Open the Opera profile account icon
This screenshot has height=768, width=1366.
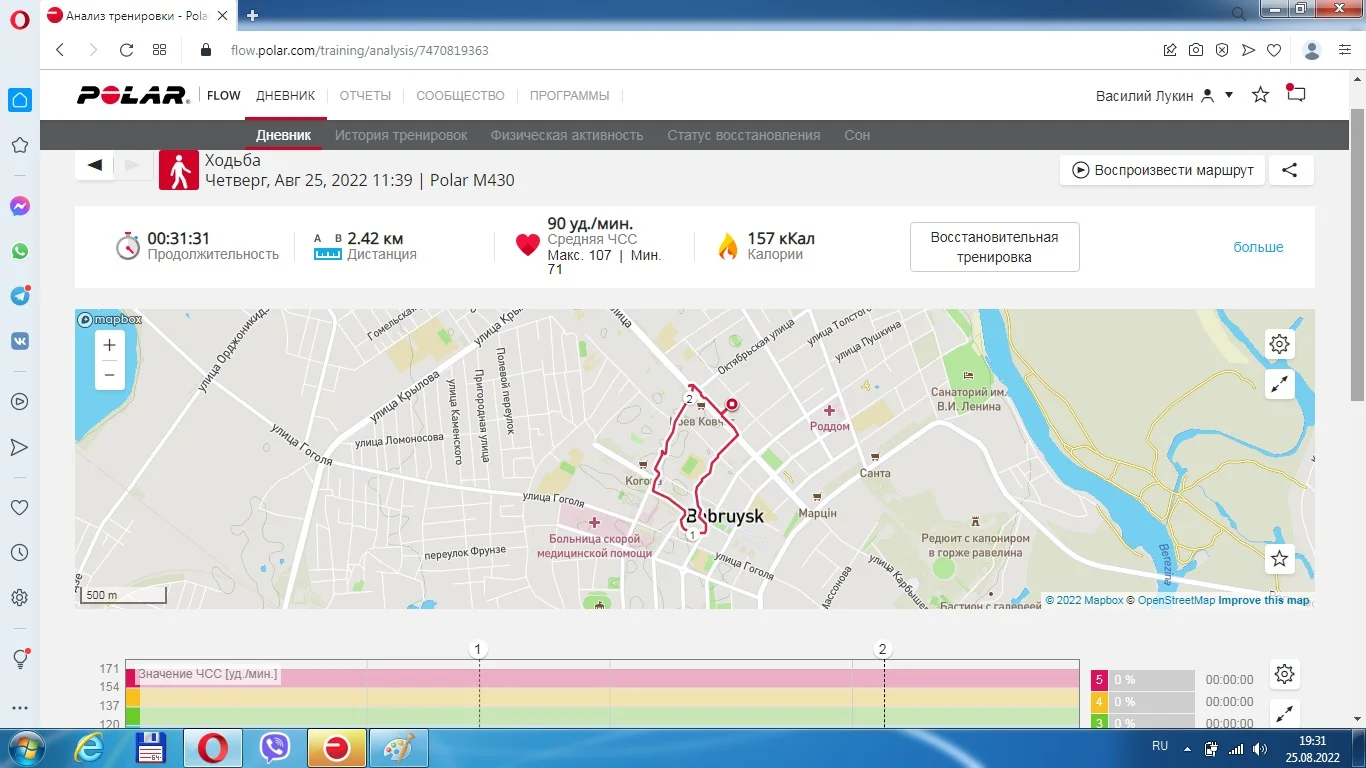pos(1313,50)
